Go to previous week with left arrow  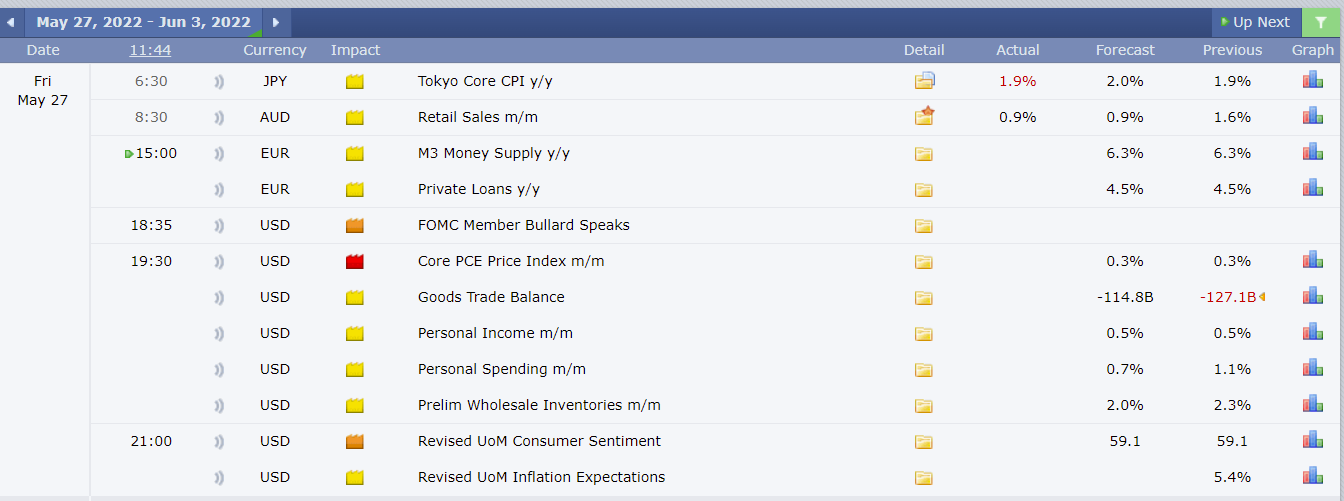coord(10,22)
